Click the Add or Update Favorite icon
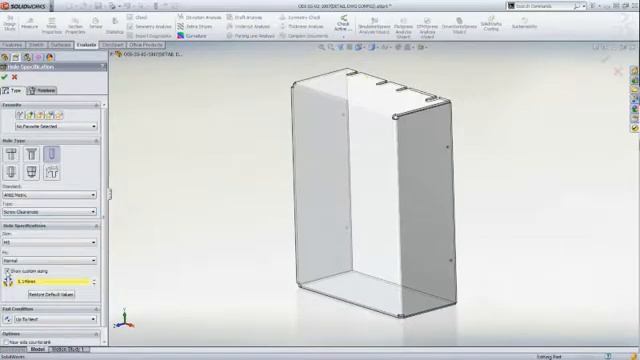 [x=30, y=116]
